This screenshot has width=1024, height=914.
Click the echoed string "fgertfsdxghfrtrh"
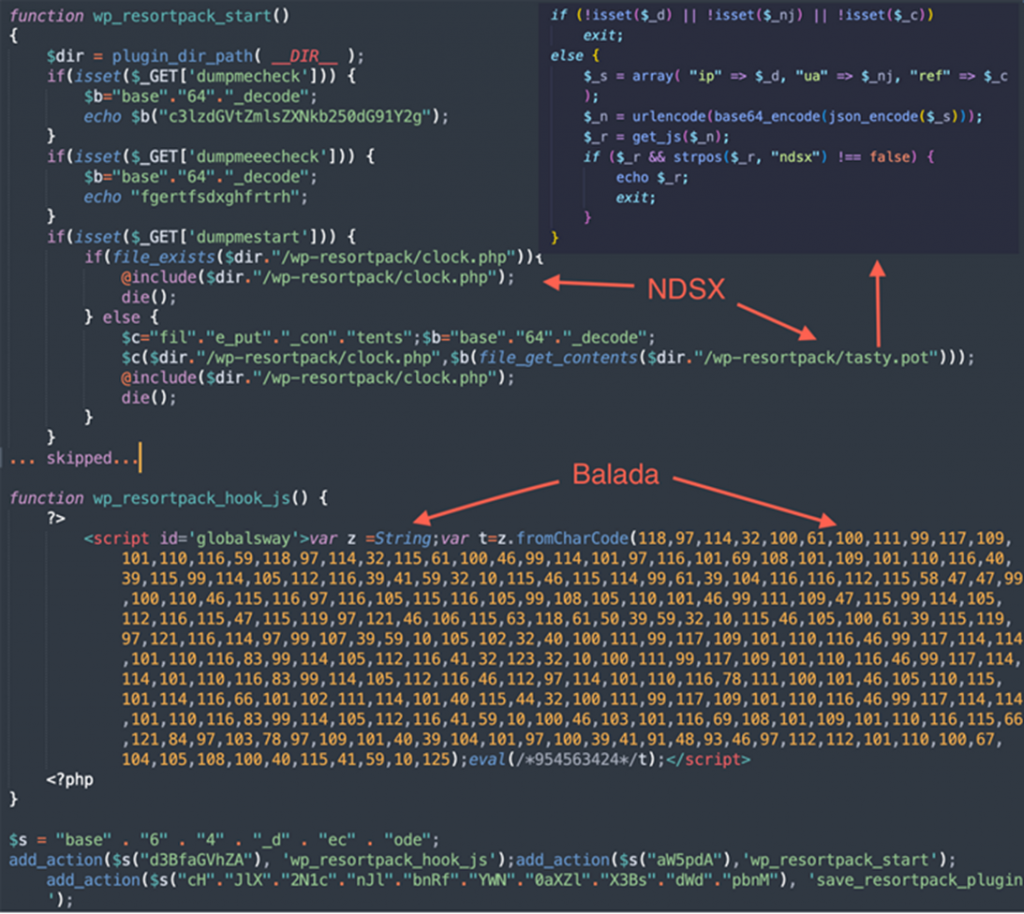pos(215,197)
